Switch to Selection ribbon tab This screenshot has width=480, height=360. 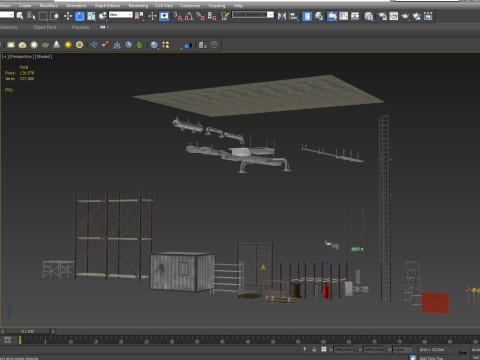pos(9,27)
